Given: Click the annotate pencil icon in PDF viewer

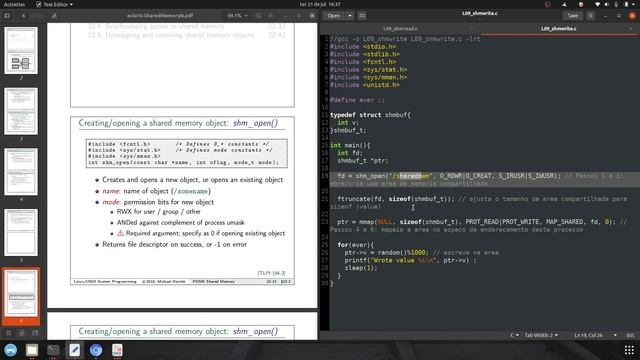Looking at the screenshot, I should (x=54, y=16).
